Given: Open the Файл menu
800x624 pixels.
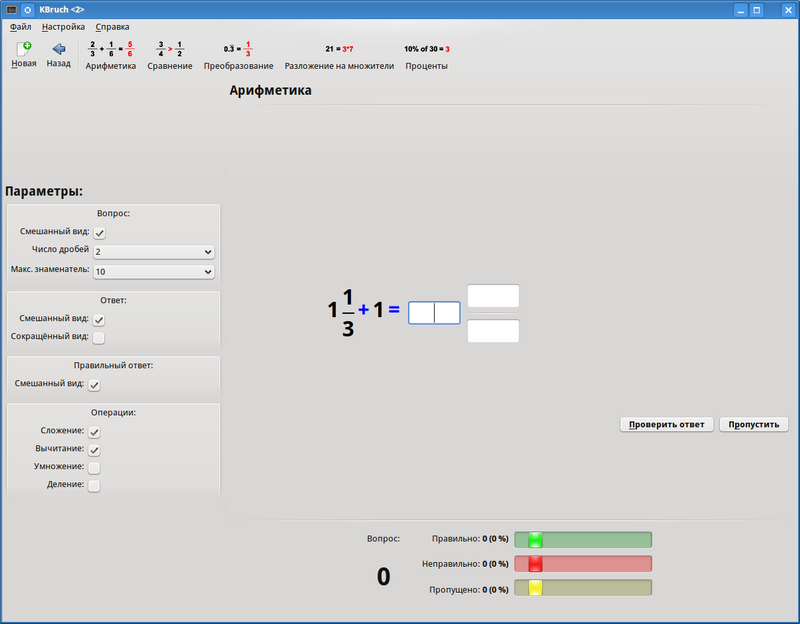Looking at the screenshot, I should (20, 27).
